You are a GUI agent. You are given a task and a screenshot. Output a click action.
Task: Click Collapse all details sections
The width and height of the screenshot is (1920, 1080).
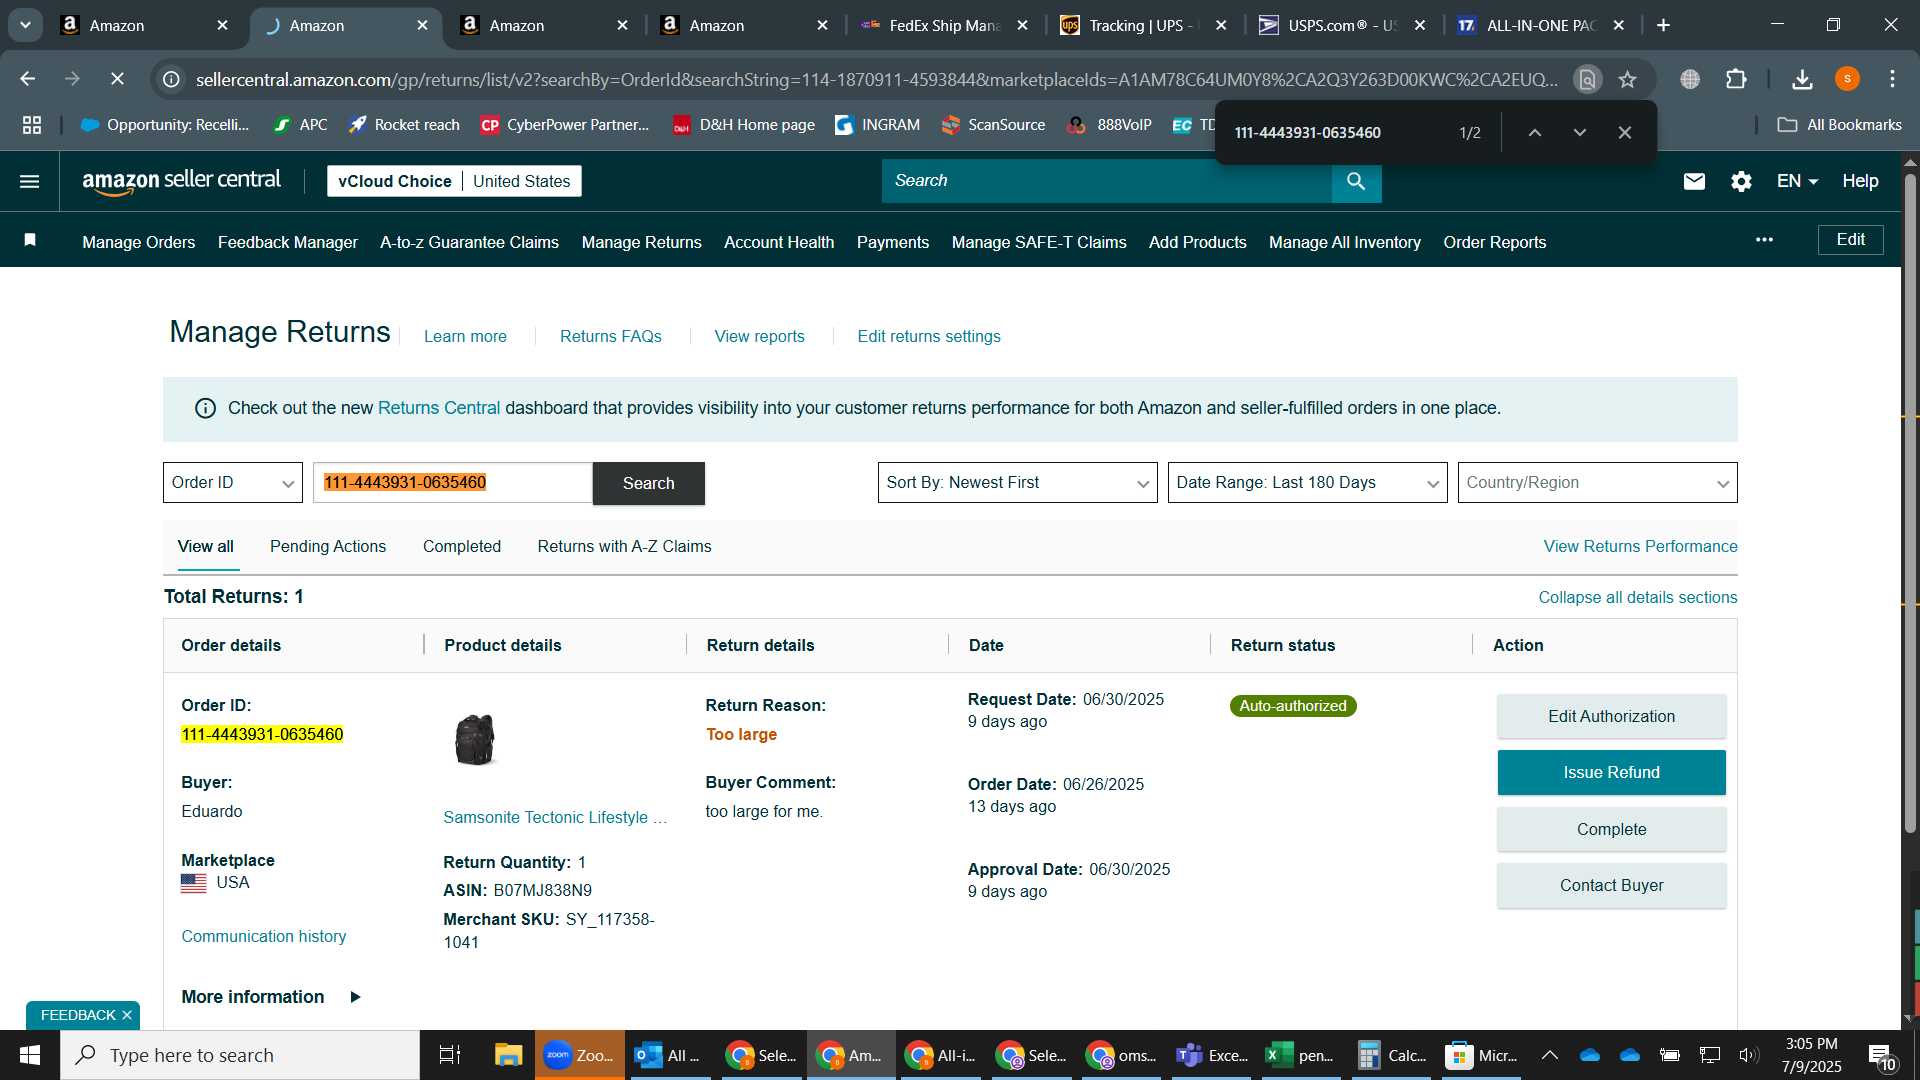coord(1637,597)
